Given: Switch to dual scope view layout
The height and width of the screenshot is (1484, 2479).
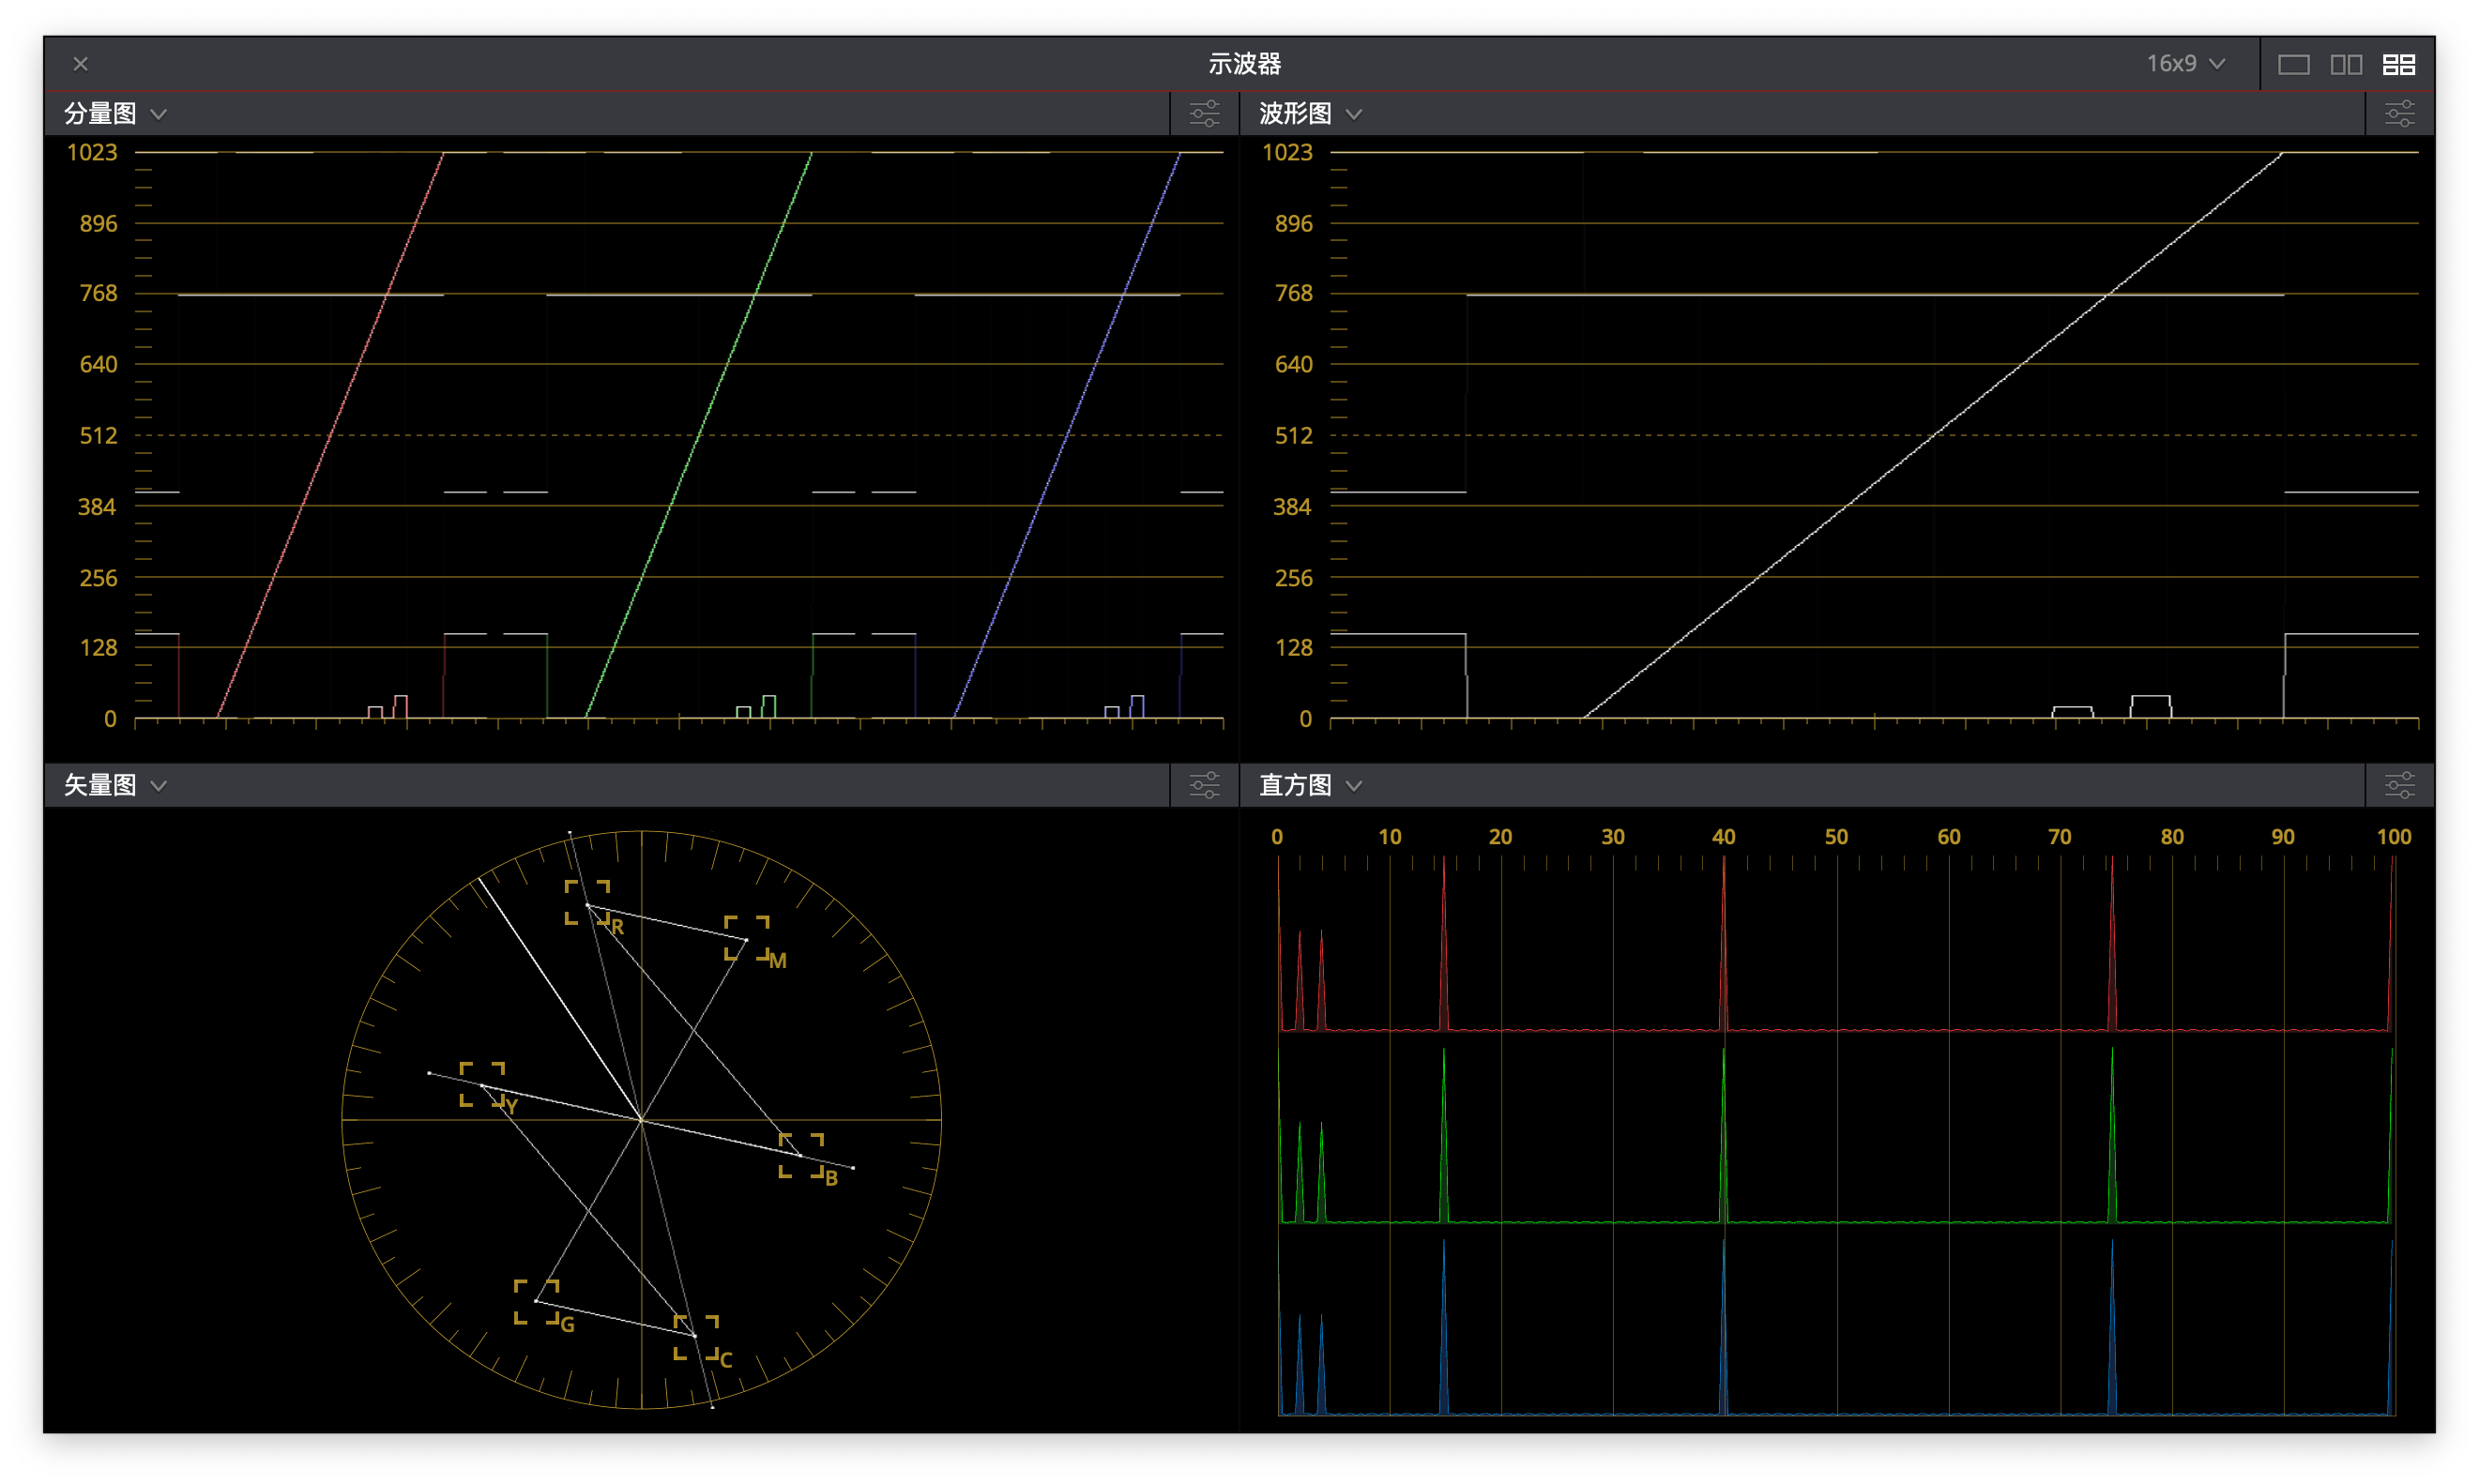Looking at the screenshot, I should point(2346,65).
